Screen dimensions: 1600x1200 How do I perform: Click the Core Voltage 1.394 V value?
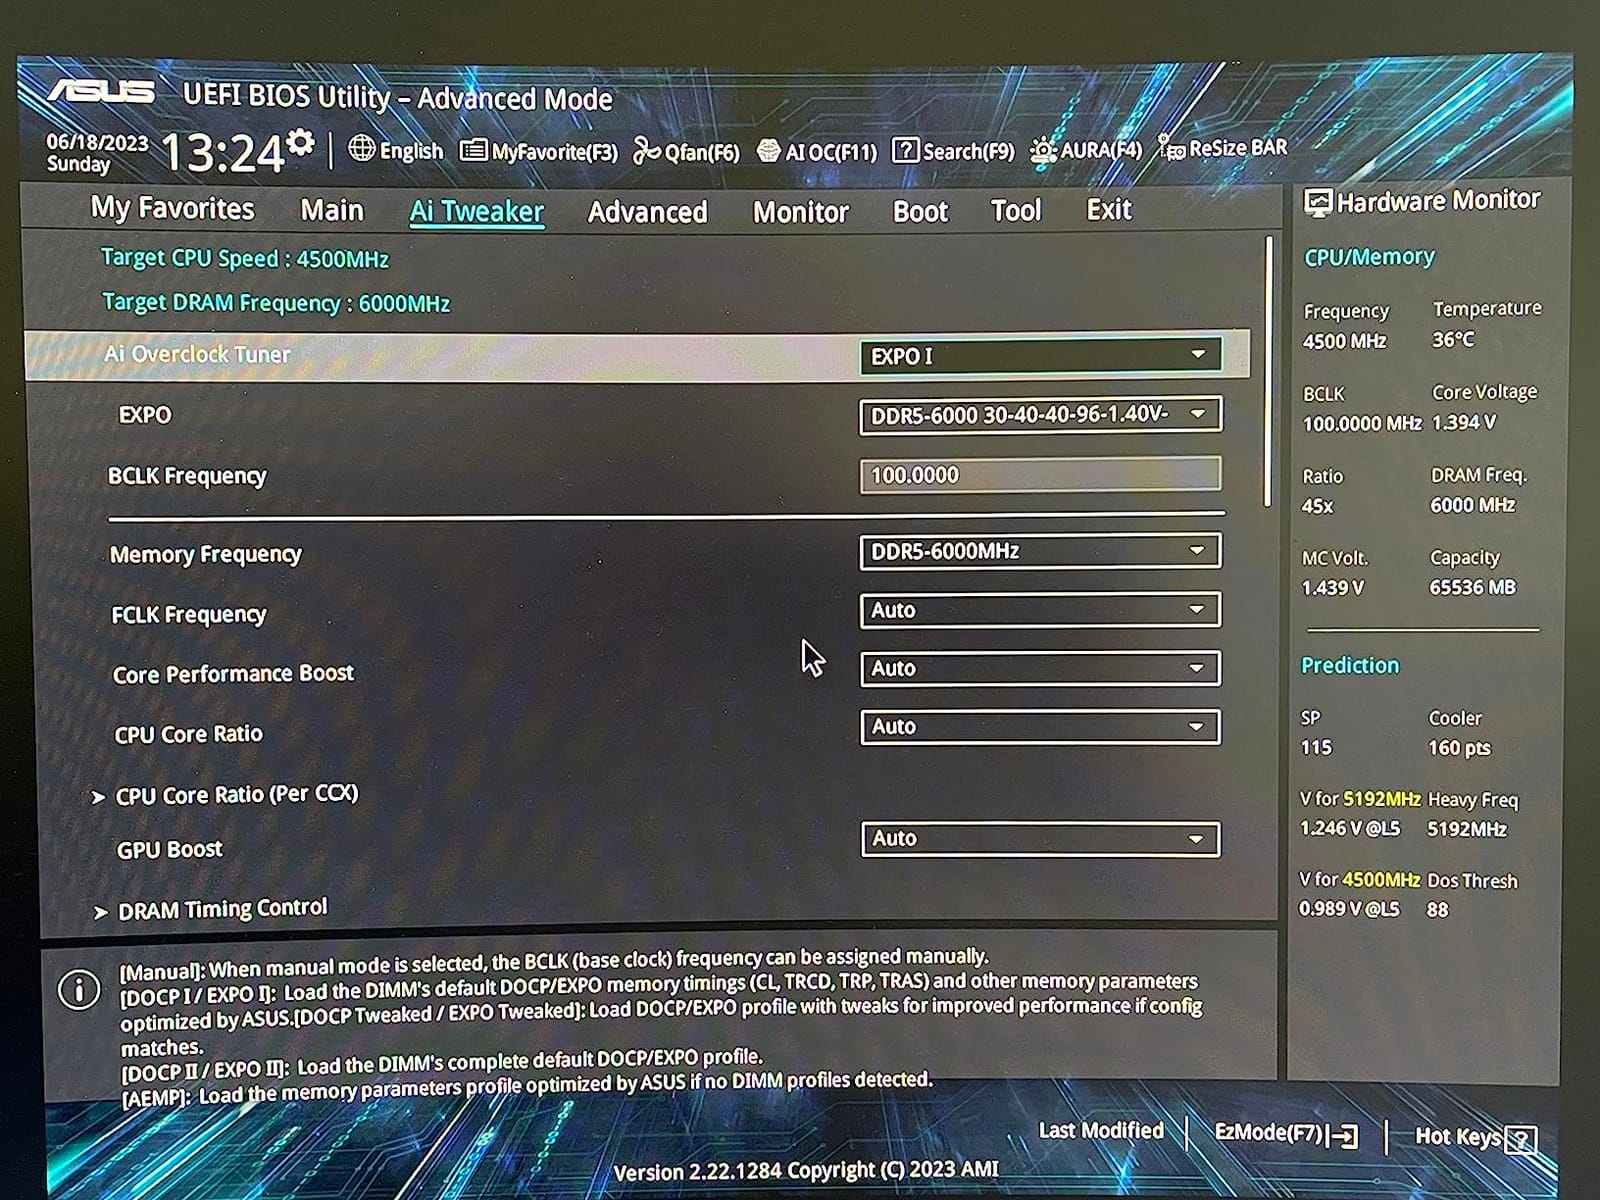click(x=1464, y=422)
